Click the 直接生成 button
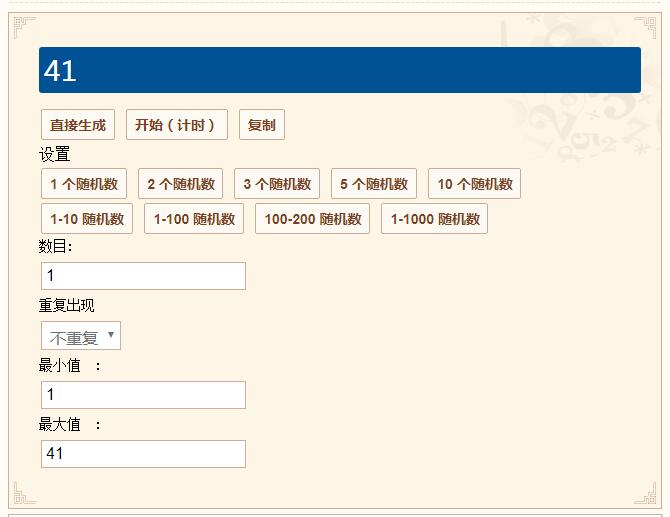This screenshot has height=517, width=670. tap(78, 125)
